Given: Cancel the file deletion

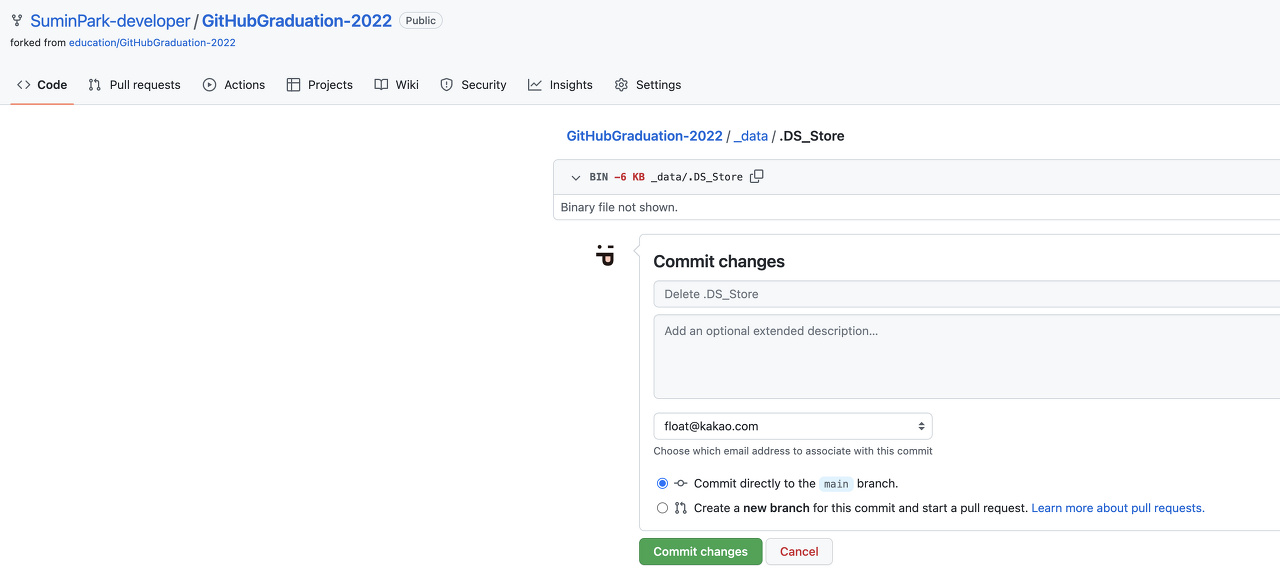Looking at the screenshot, I should pos(799,552).
